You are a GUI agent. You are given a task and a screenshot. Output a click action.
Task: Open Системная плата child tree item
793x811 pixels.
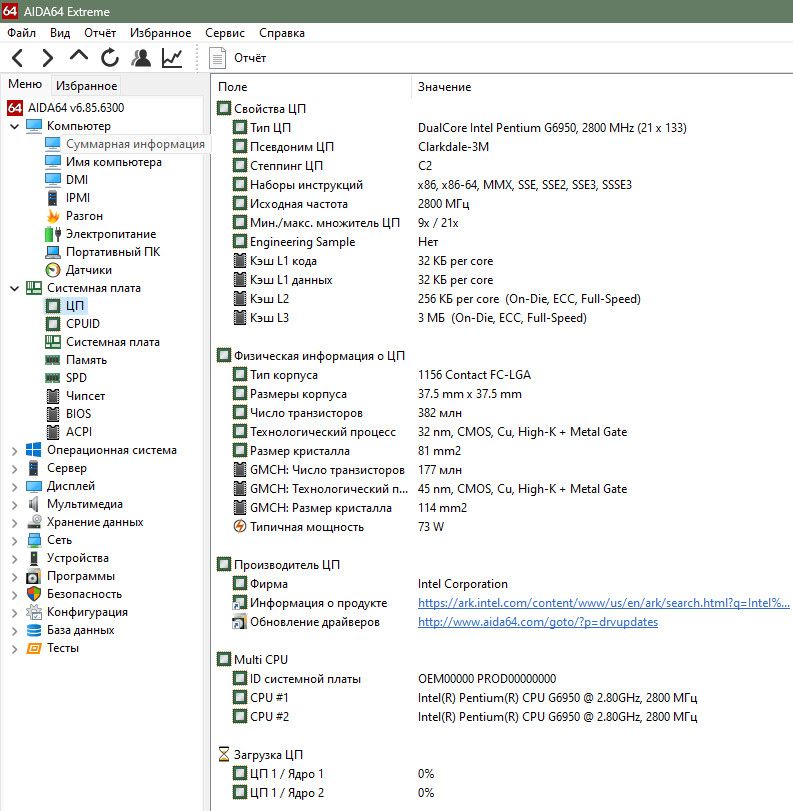pos(113,342)
